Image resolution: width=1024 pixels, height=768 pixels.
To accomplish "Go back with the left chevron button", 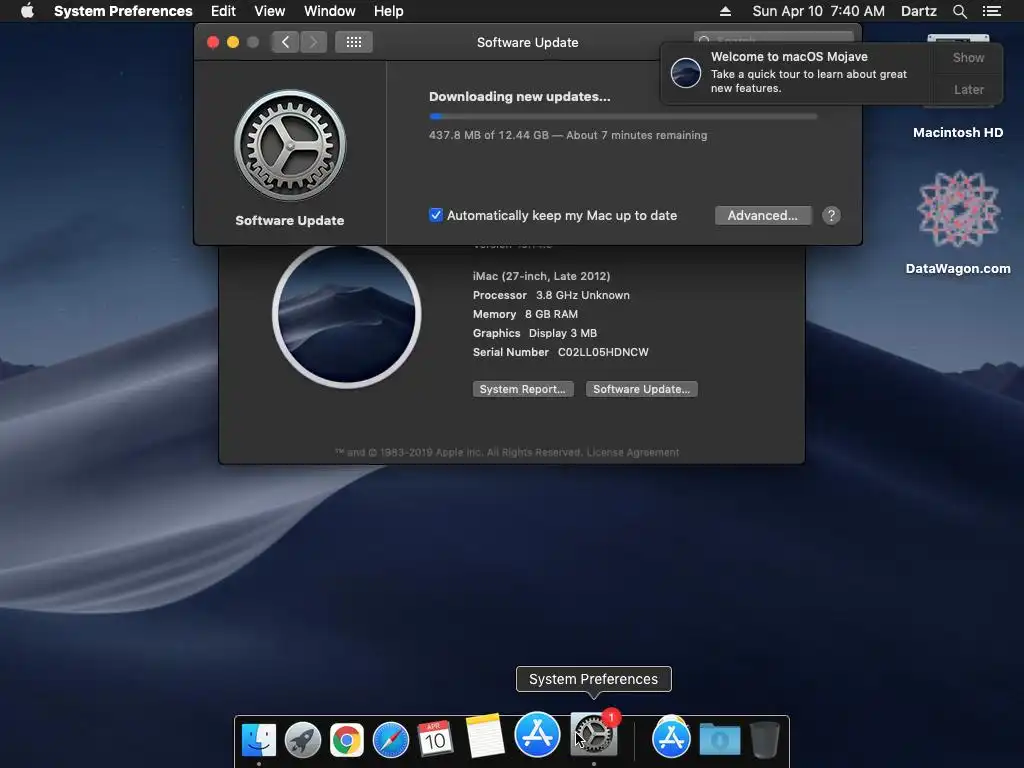I will [285, 42].
